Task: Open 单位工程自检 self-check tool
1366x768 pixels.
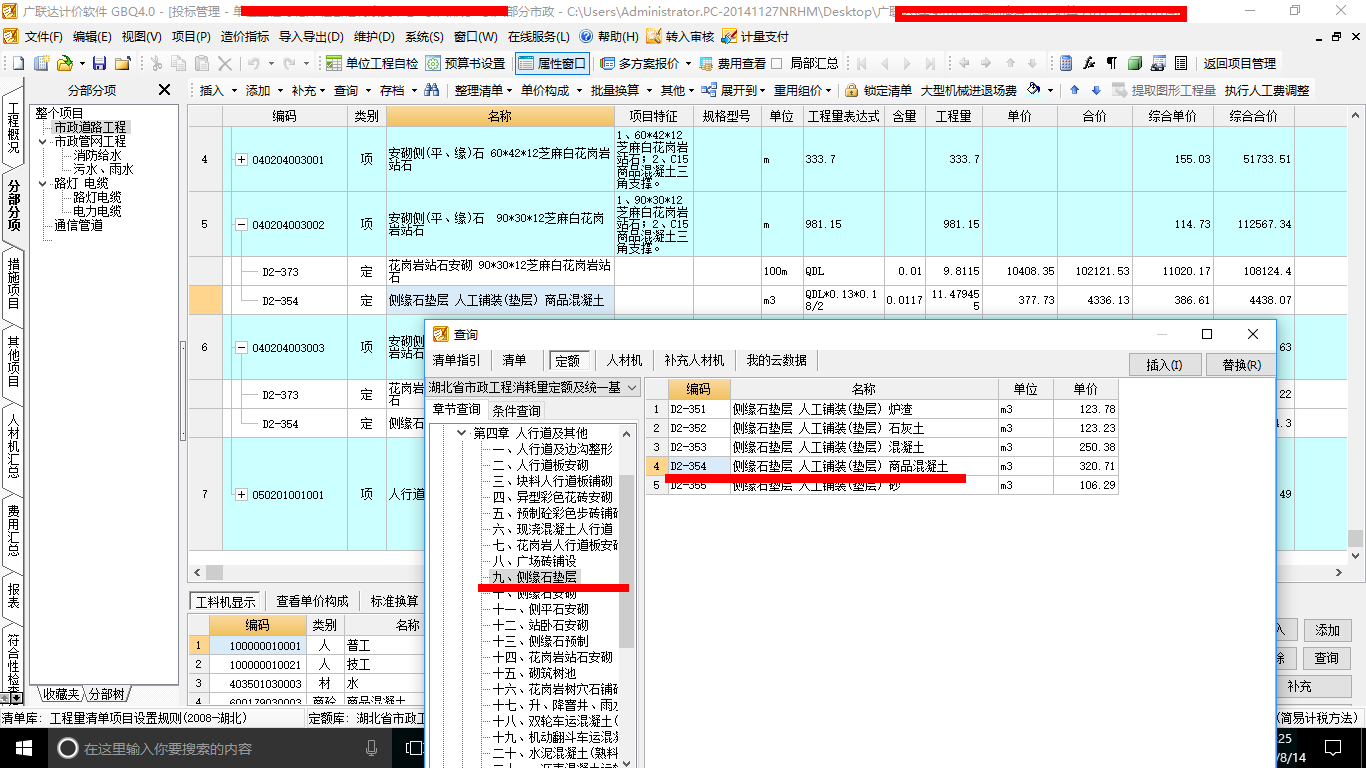Action: (x=372, y=63)
